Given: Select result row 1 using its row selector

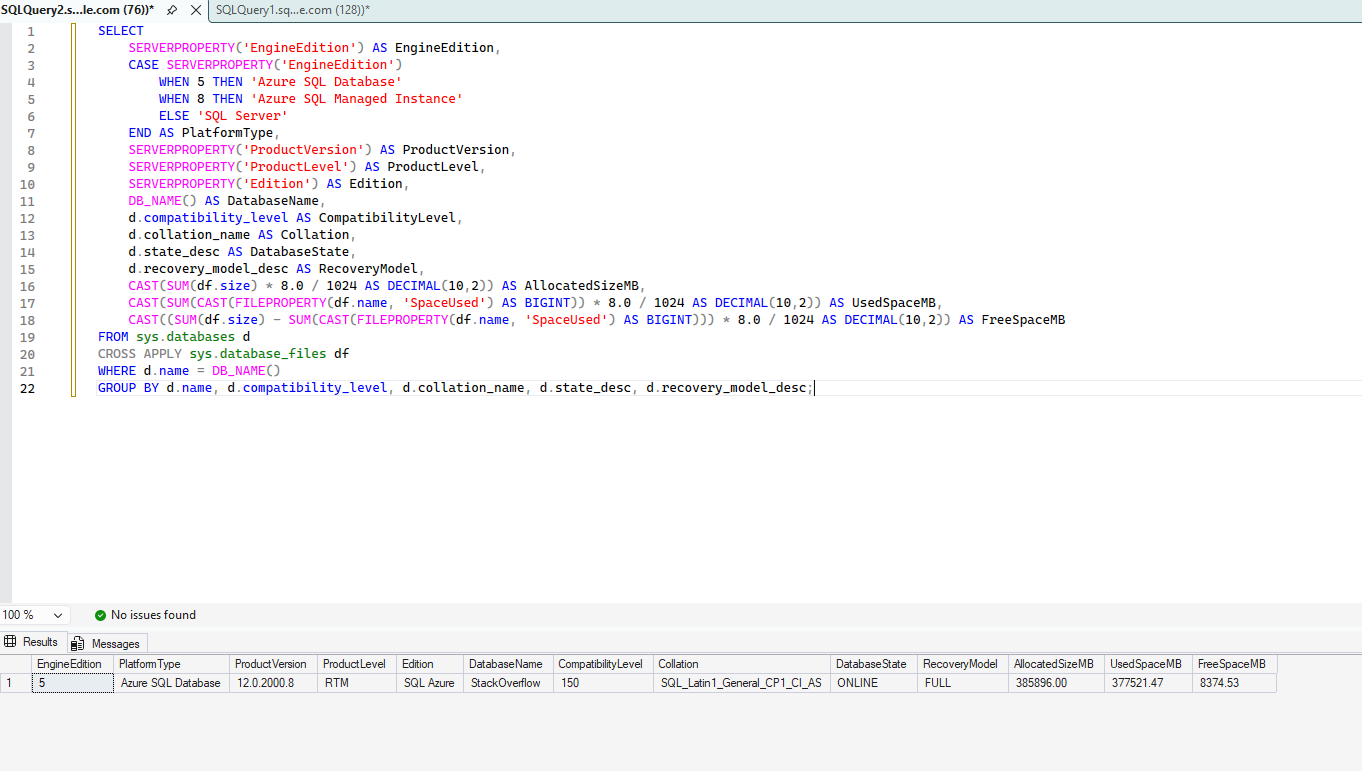Looking at the screenshot, I should 9,682.
